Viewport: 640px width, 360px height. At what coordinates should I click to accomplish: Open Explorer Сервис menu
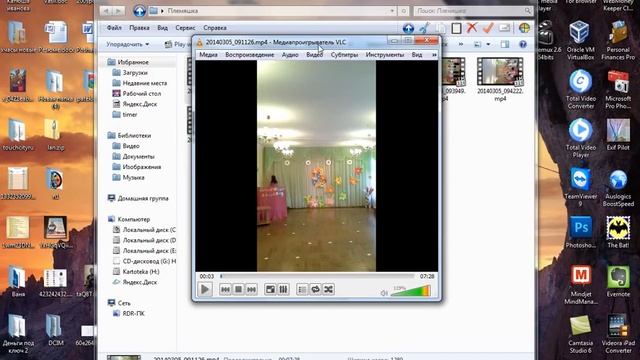185,28
